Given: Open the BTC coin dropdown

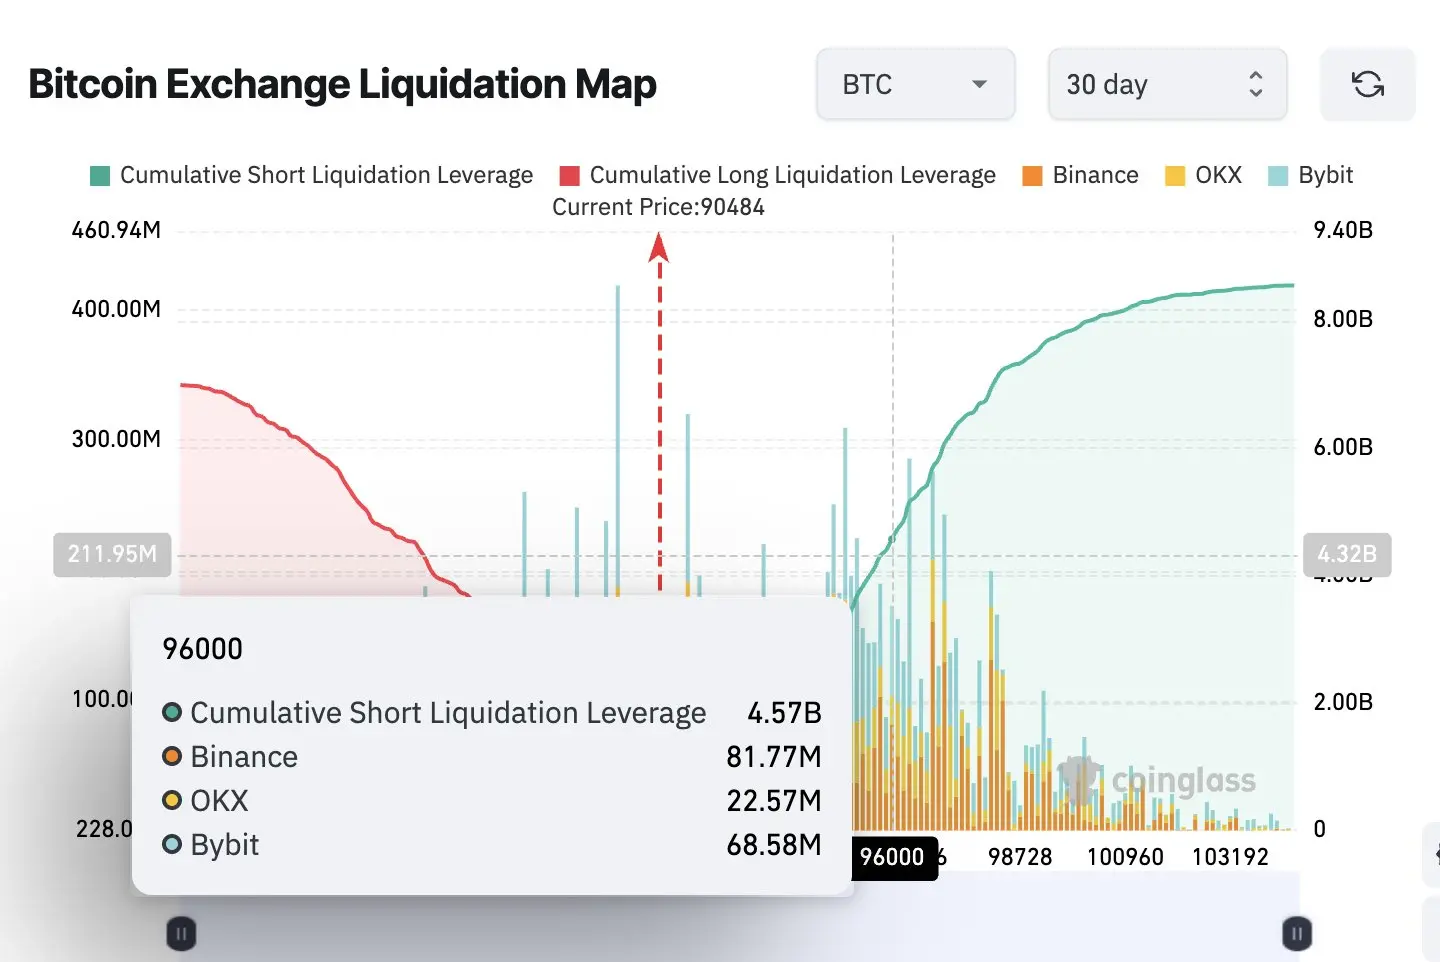Looking at the screenshot, I should pos(915,84).
